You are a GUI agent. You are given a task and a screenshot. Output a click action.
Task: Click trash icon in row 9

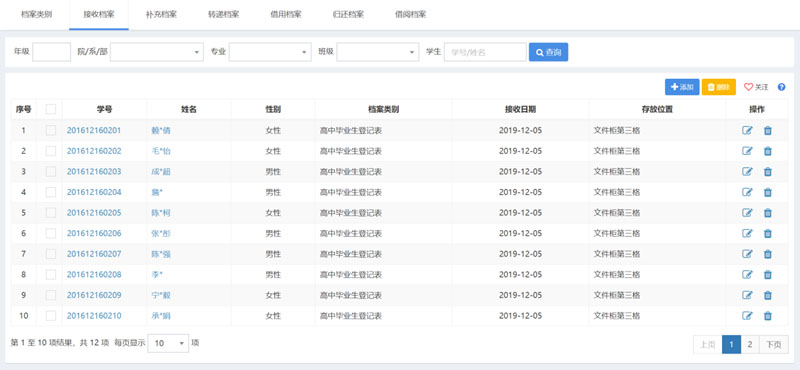click(767, 295)
